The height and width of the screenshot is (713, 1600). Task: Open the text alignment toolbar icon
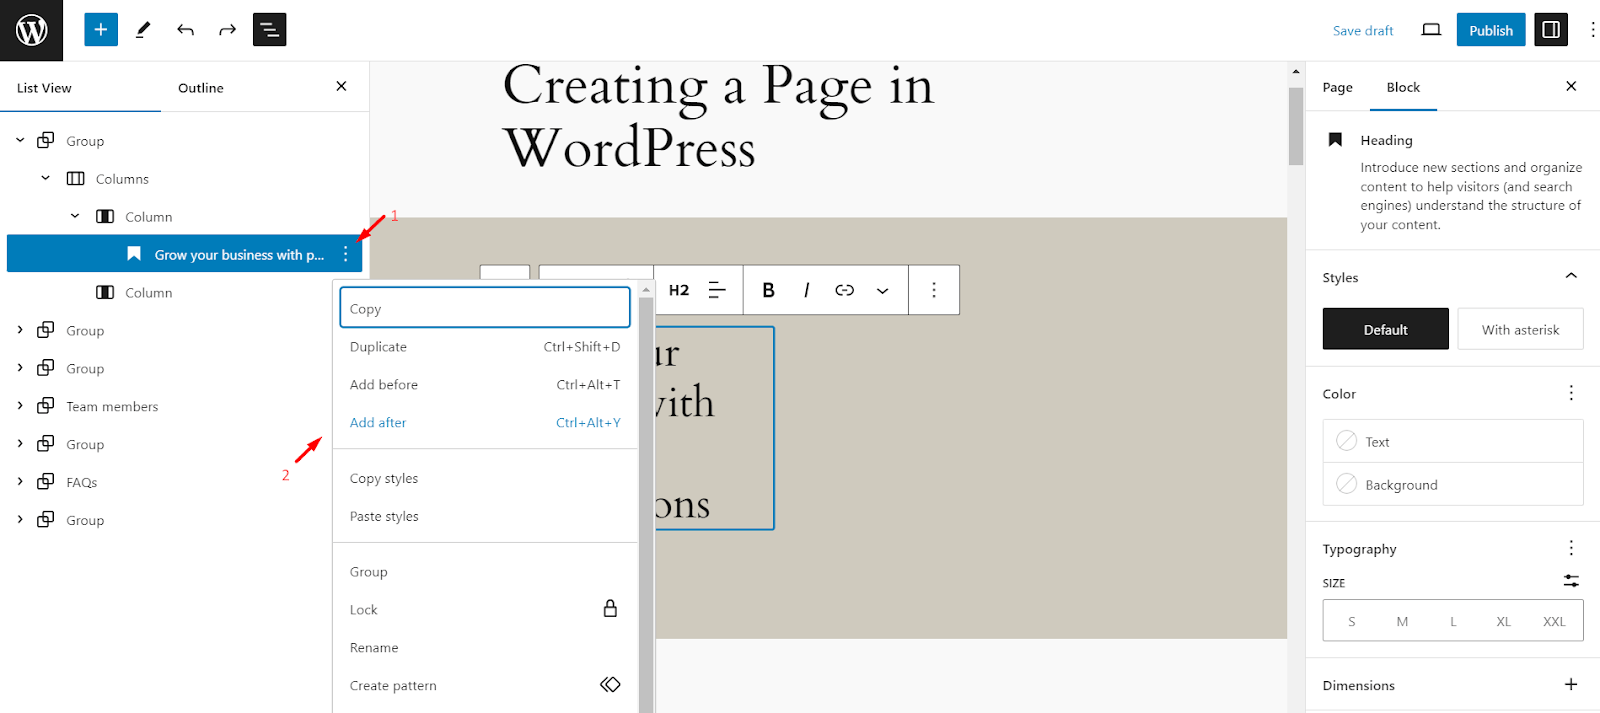pos(717,290)
